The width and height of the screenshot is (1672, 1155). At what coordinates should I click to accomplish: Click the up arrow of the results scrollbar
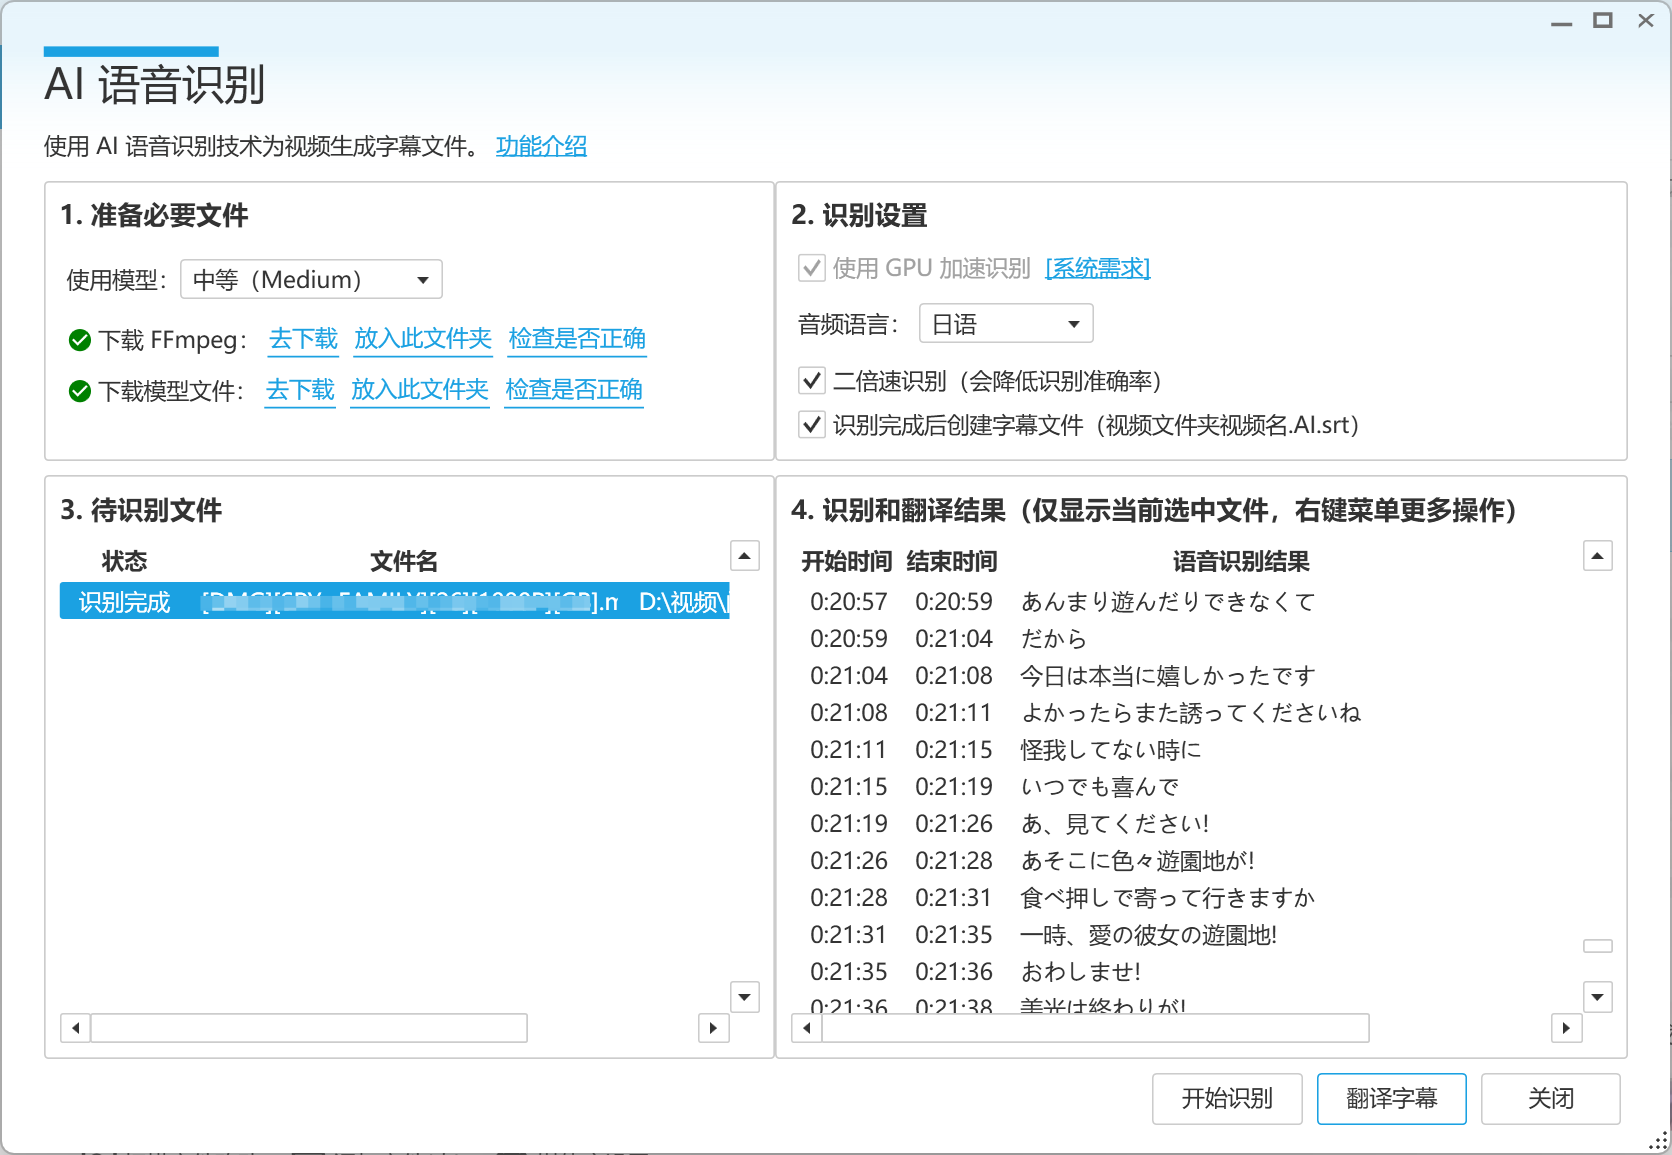pos(1598,556)
